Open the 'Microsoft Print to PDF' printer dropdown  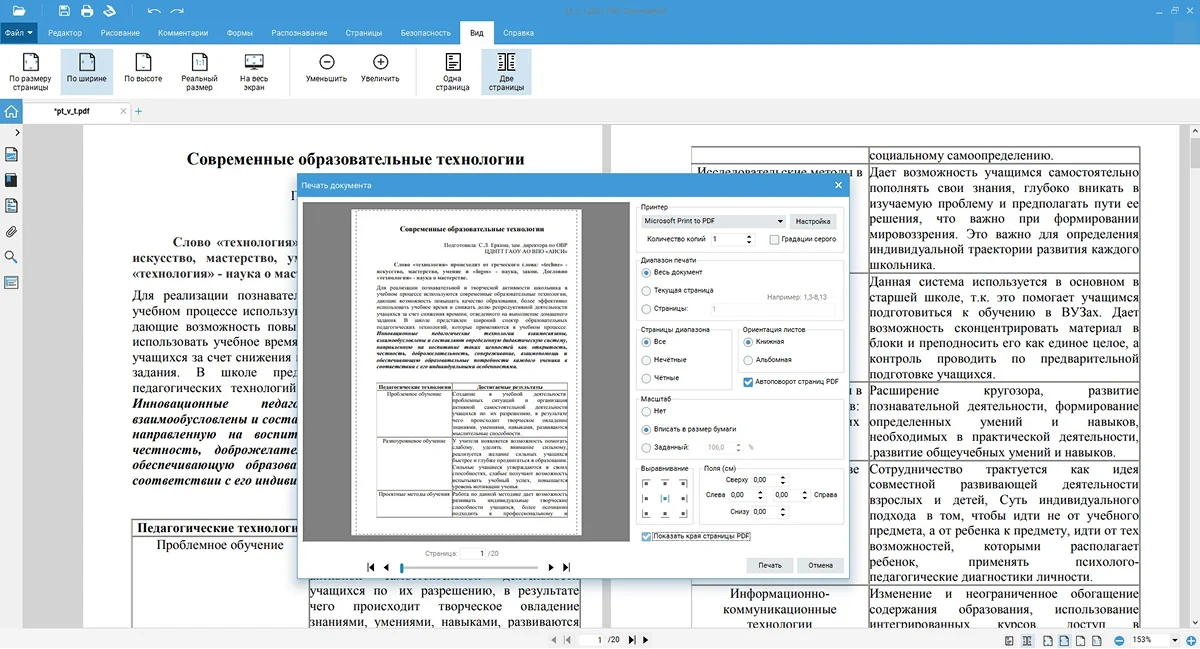click(x=712, y=221)
